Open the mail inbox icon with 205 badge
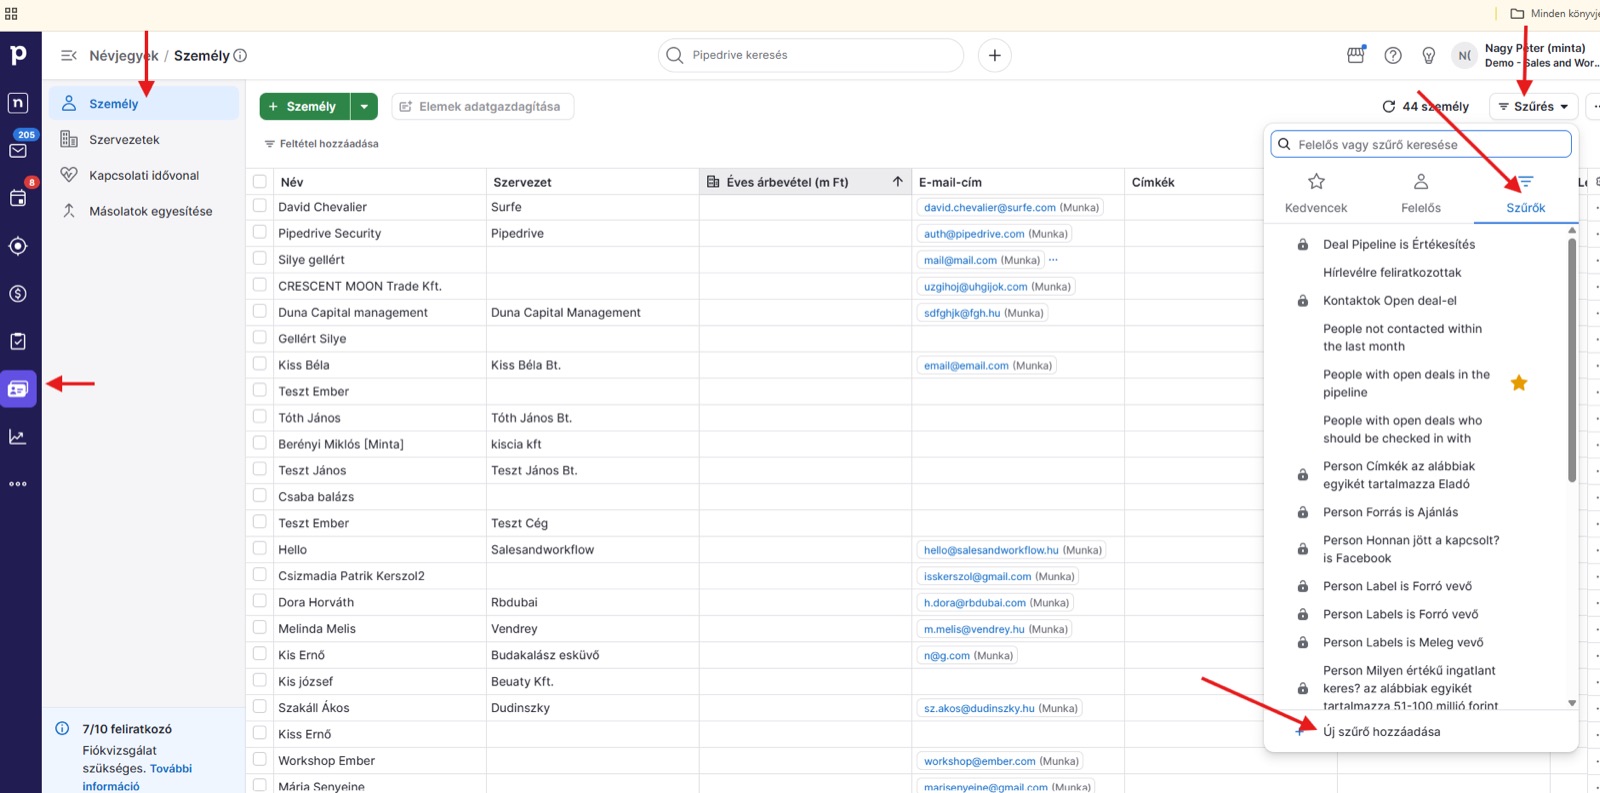 coord(18,150)
